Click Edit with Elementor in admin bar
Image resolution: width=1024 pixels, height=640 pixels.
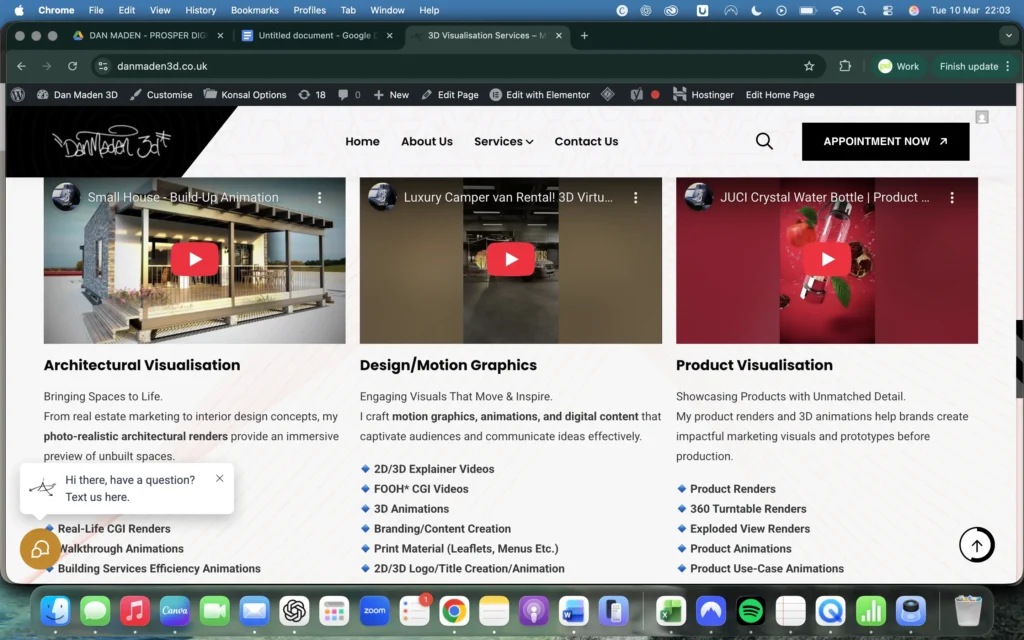(x=539, y=95)
